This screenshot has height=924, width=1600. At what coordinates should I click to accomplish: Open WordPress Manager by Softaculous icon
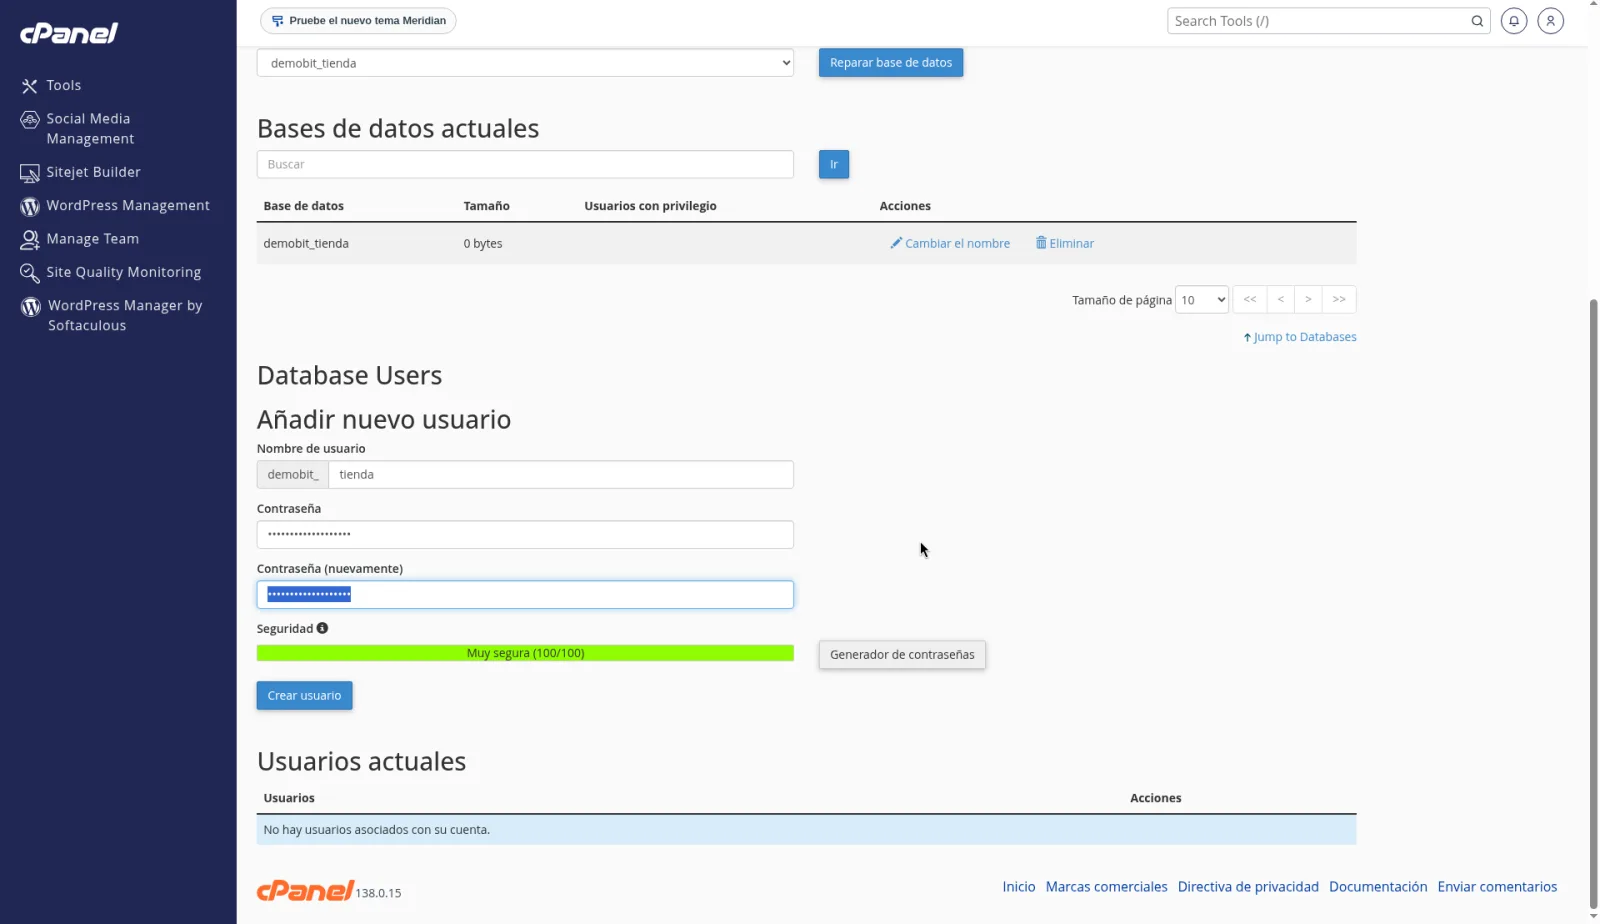30,306
